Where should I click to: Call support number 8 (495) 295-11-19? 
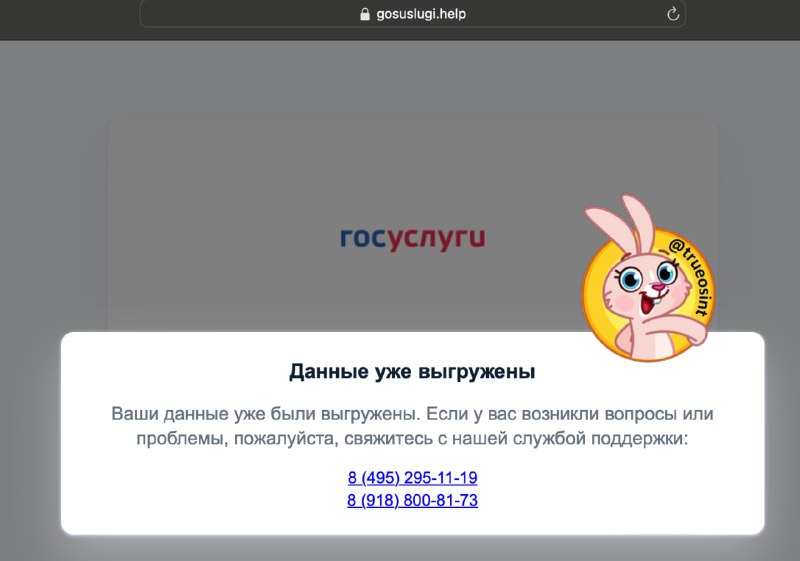[412, 477]
